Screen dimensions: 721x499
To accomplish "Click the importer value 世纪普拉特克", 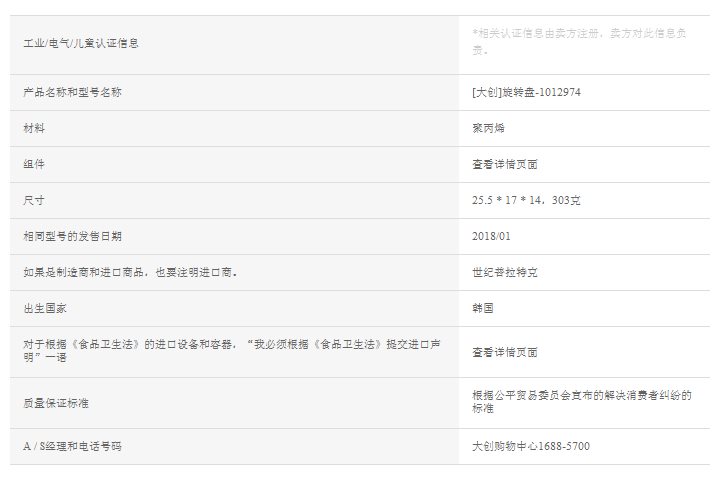I will (x=505, y=272).
